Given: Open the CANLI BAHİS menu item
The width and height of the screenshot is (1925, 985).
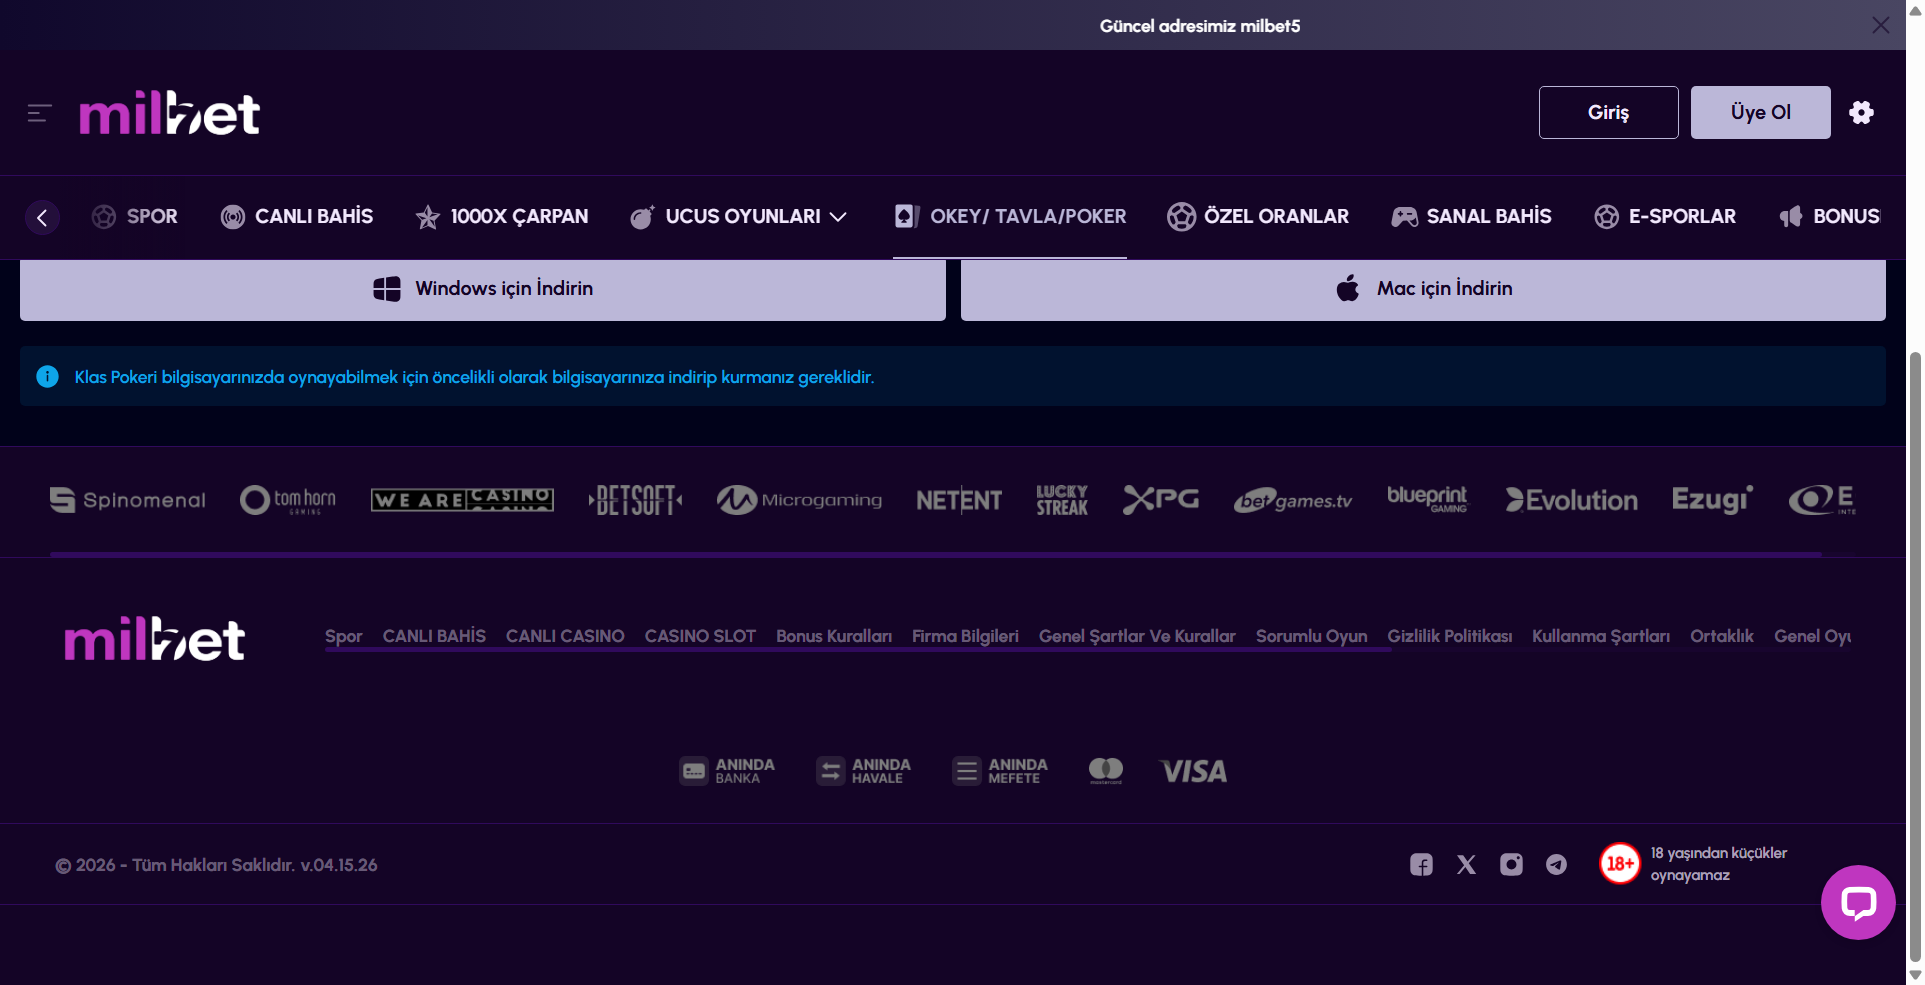Looking at the screenshot, I should [x=297, y=217].
